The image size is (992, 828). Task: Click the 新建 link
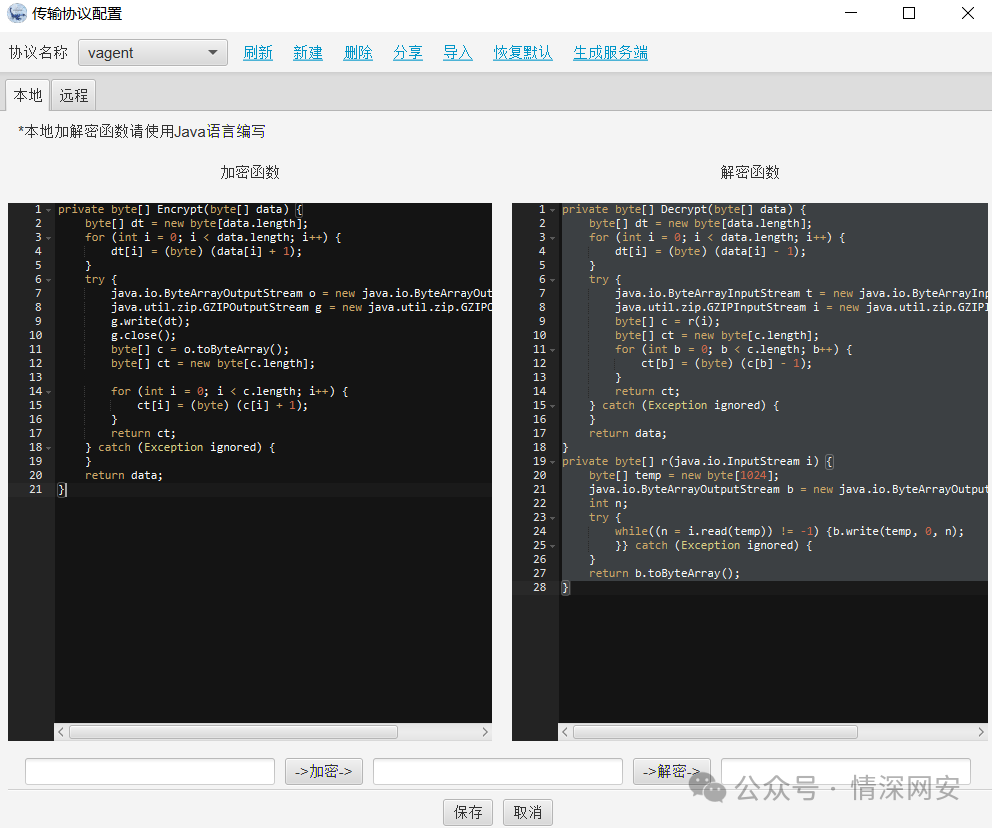(308, 53)
